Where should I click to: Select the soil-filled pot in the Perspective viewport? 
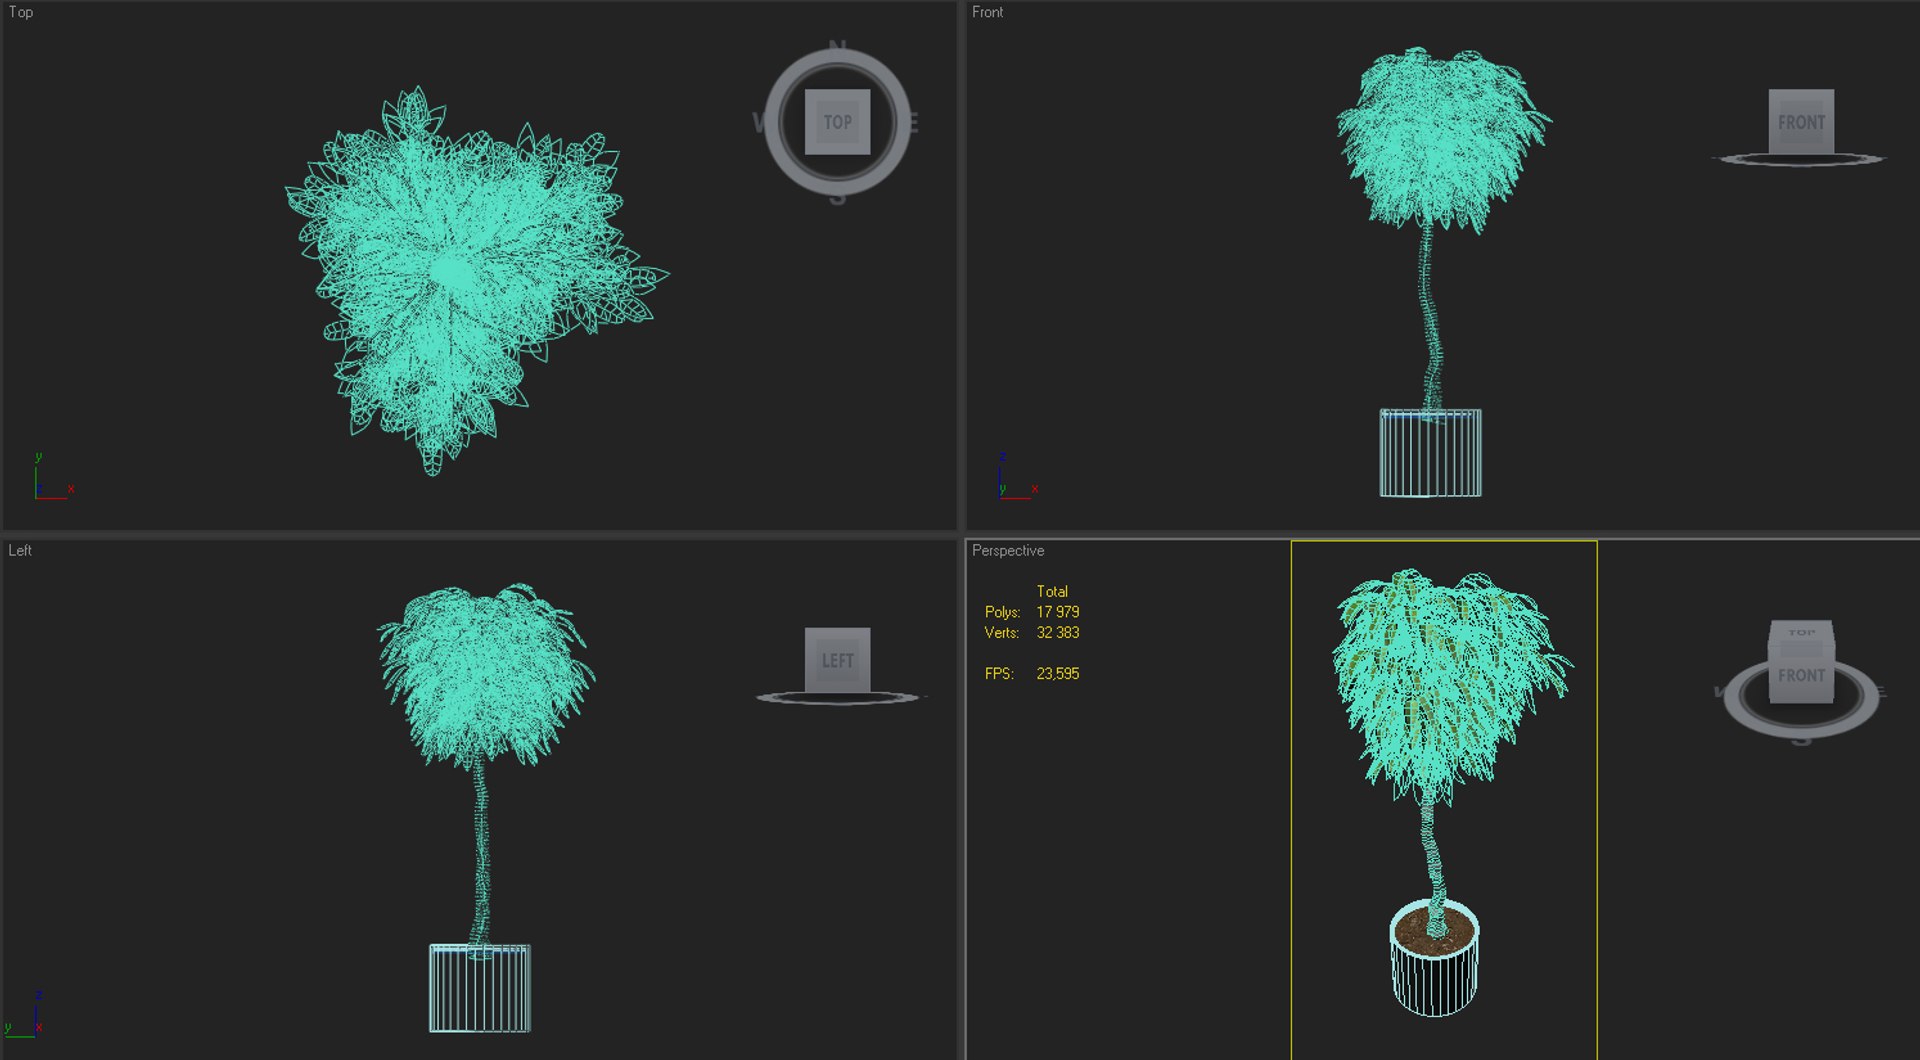tap(1434, 958)
